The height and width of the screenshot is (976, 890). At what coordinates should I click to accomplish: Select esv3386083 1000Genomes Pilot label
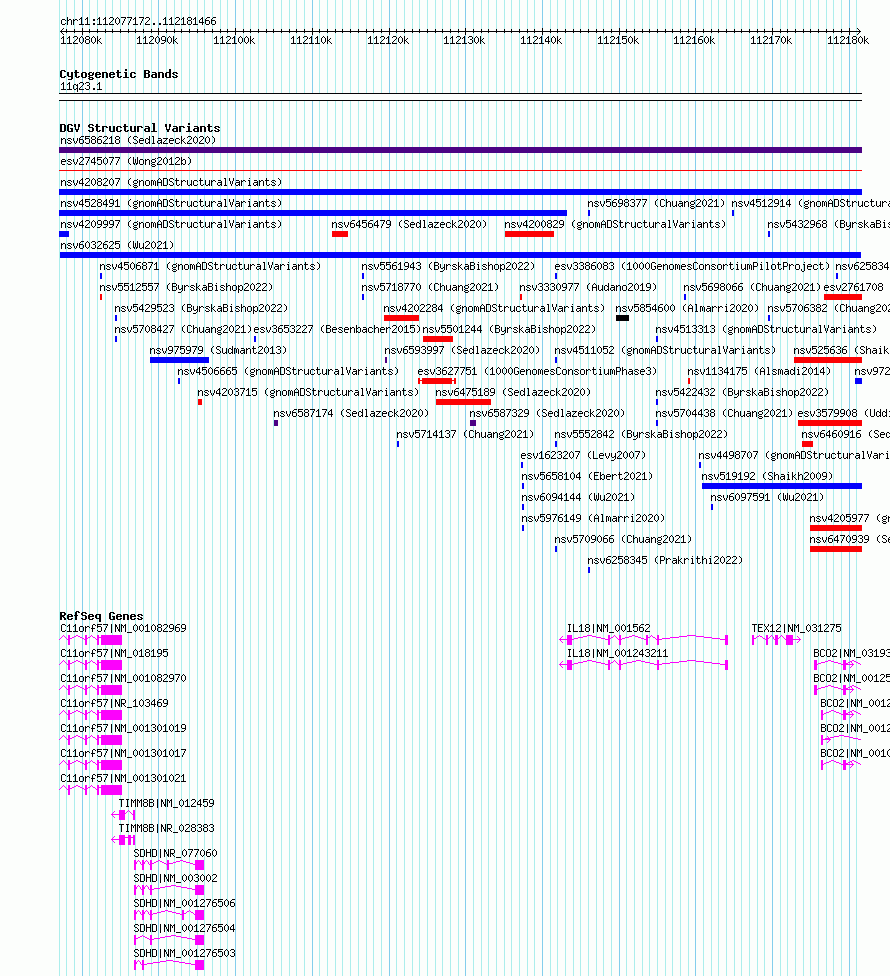[692, 266]
